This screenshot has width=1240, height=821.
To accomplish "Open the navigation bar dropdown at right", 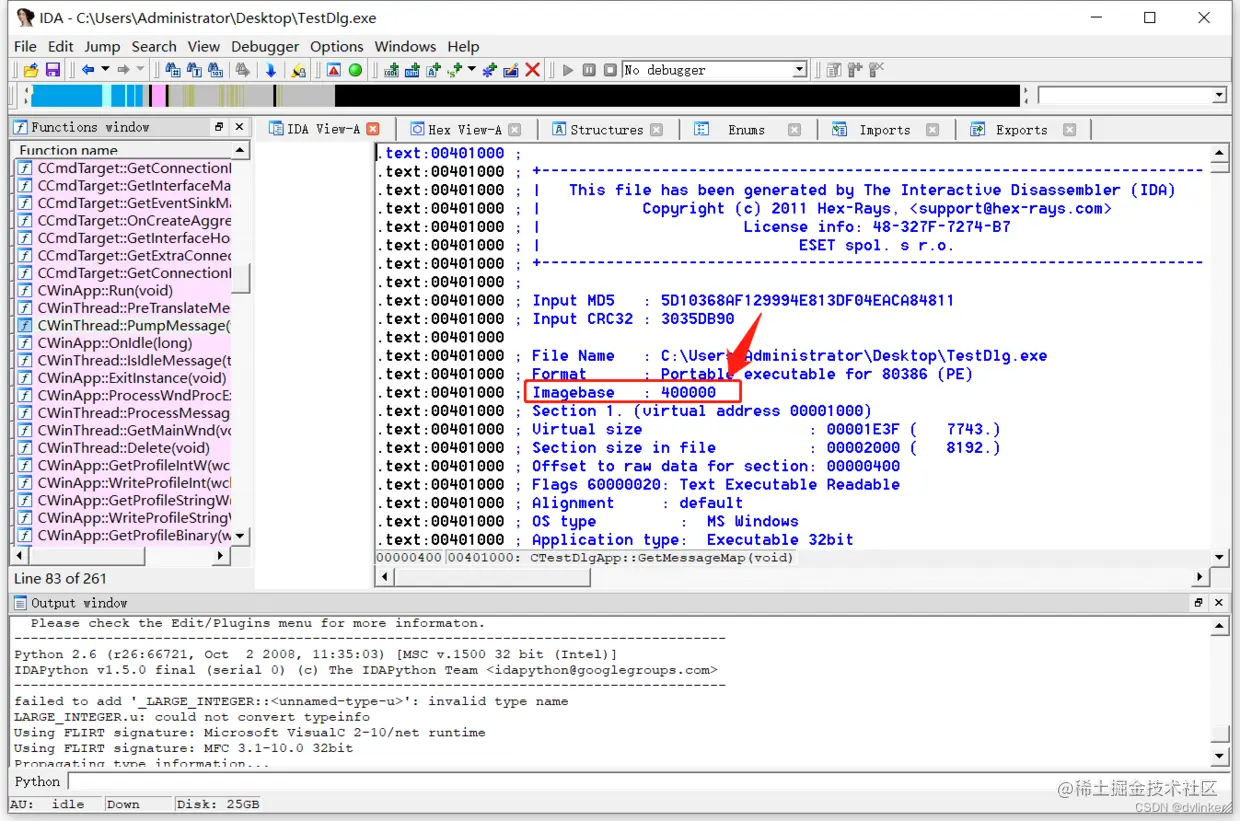I will (x=1219, y=96).
